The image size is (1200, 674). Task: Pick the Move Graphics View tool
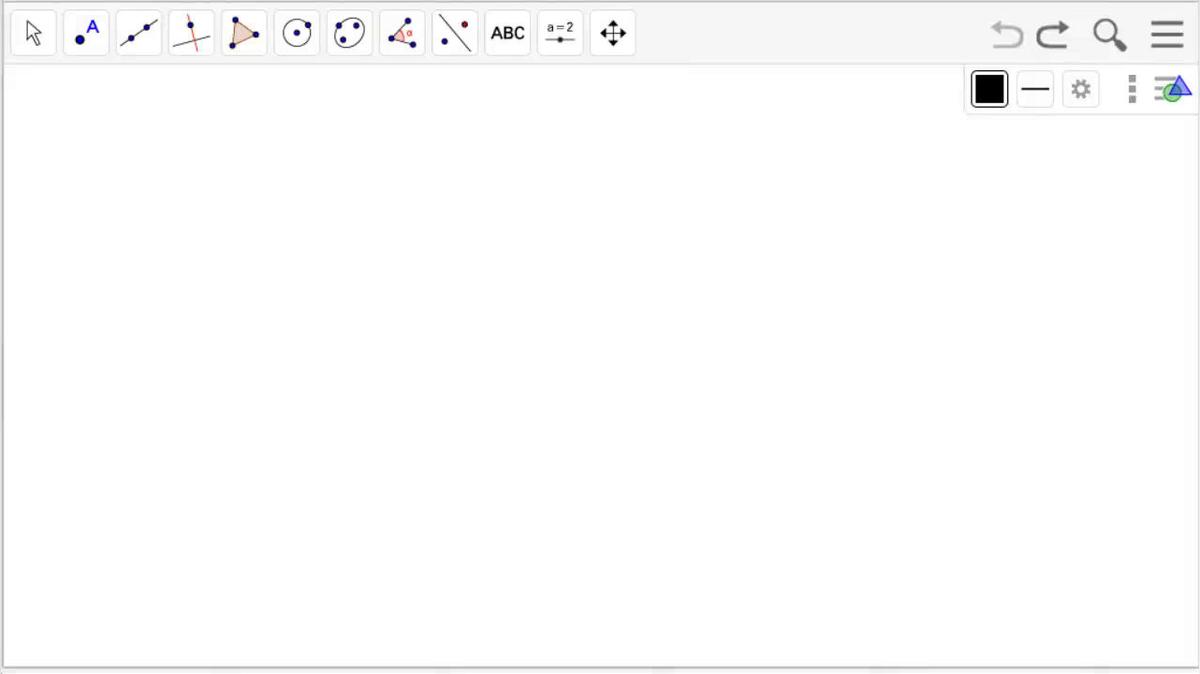[613, 34]
